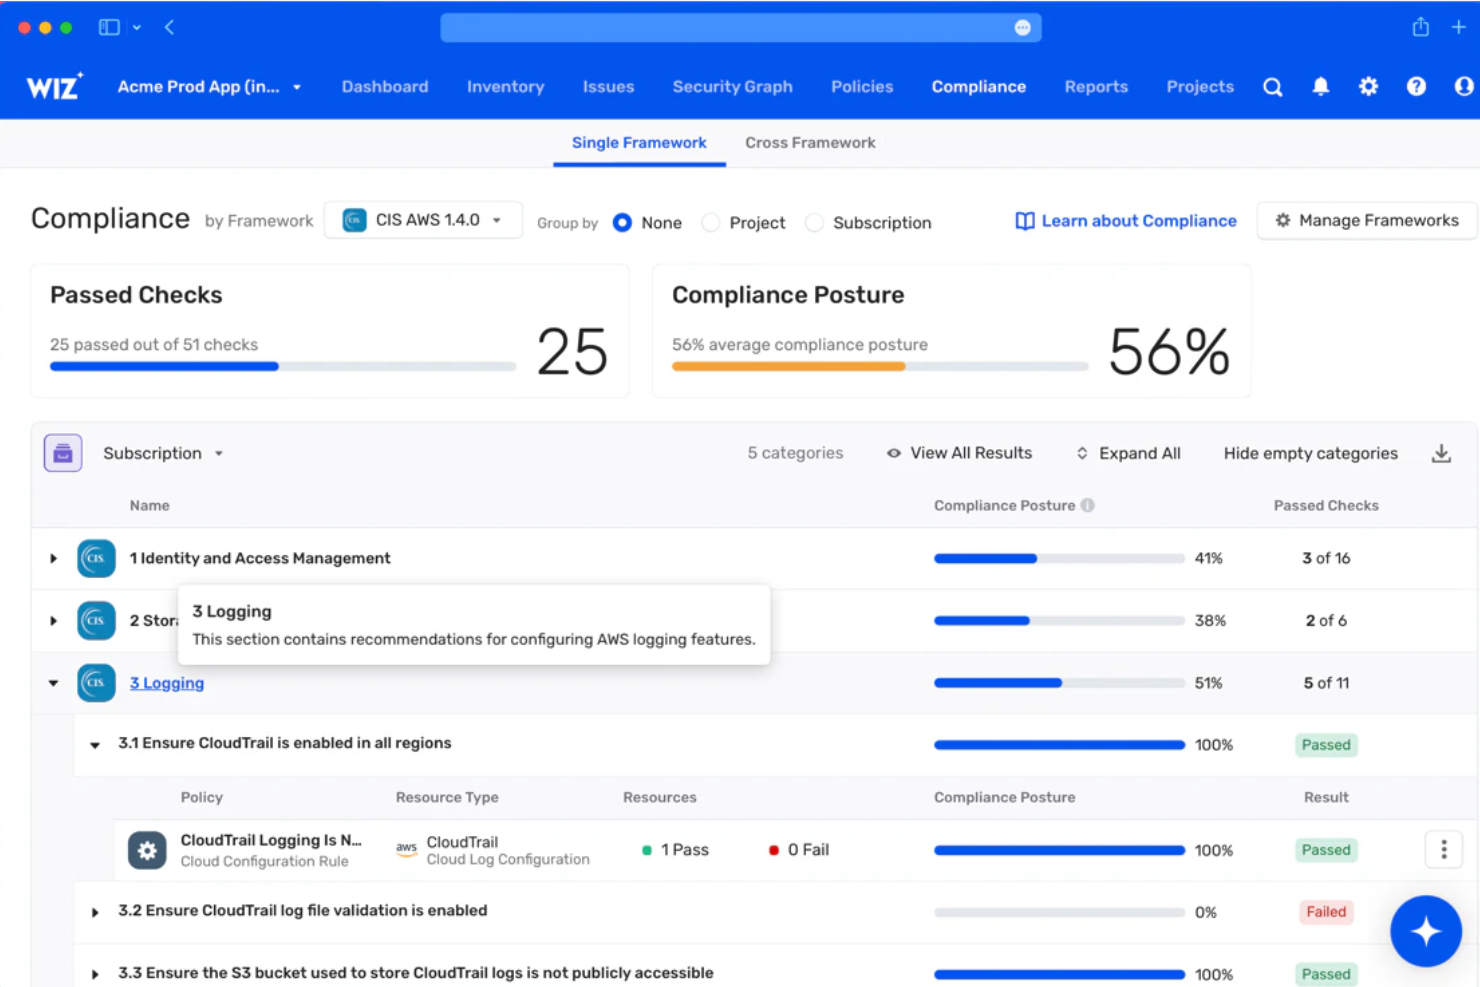1480x987 pixels.
Task: Click the Wiz logo to go home
Action: point(52,86)
